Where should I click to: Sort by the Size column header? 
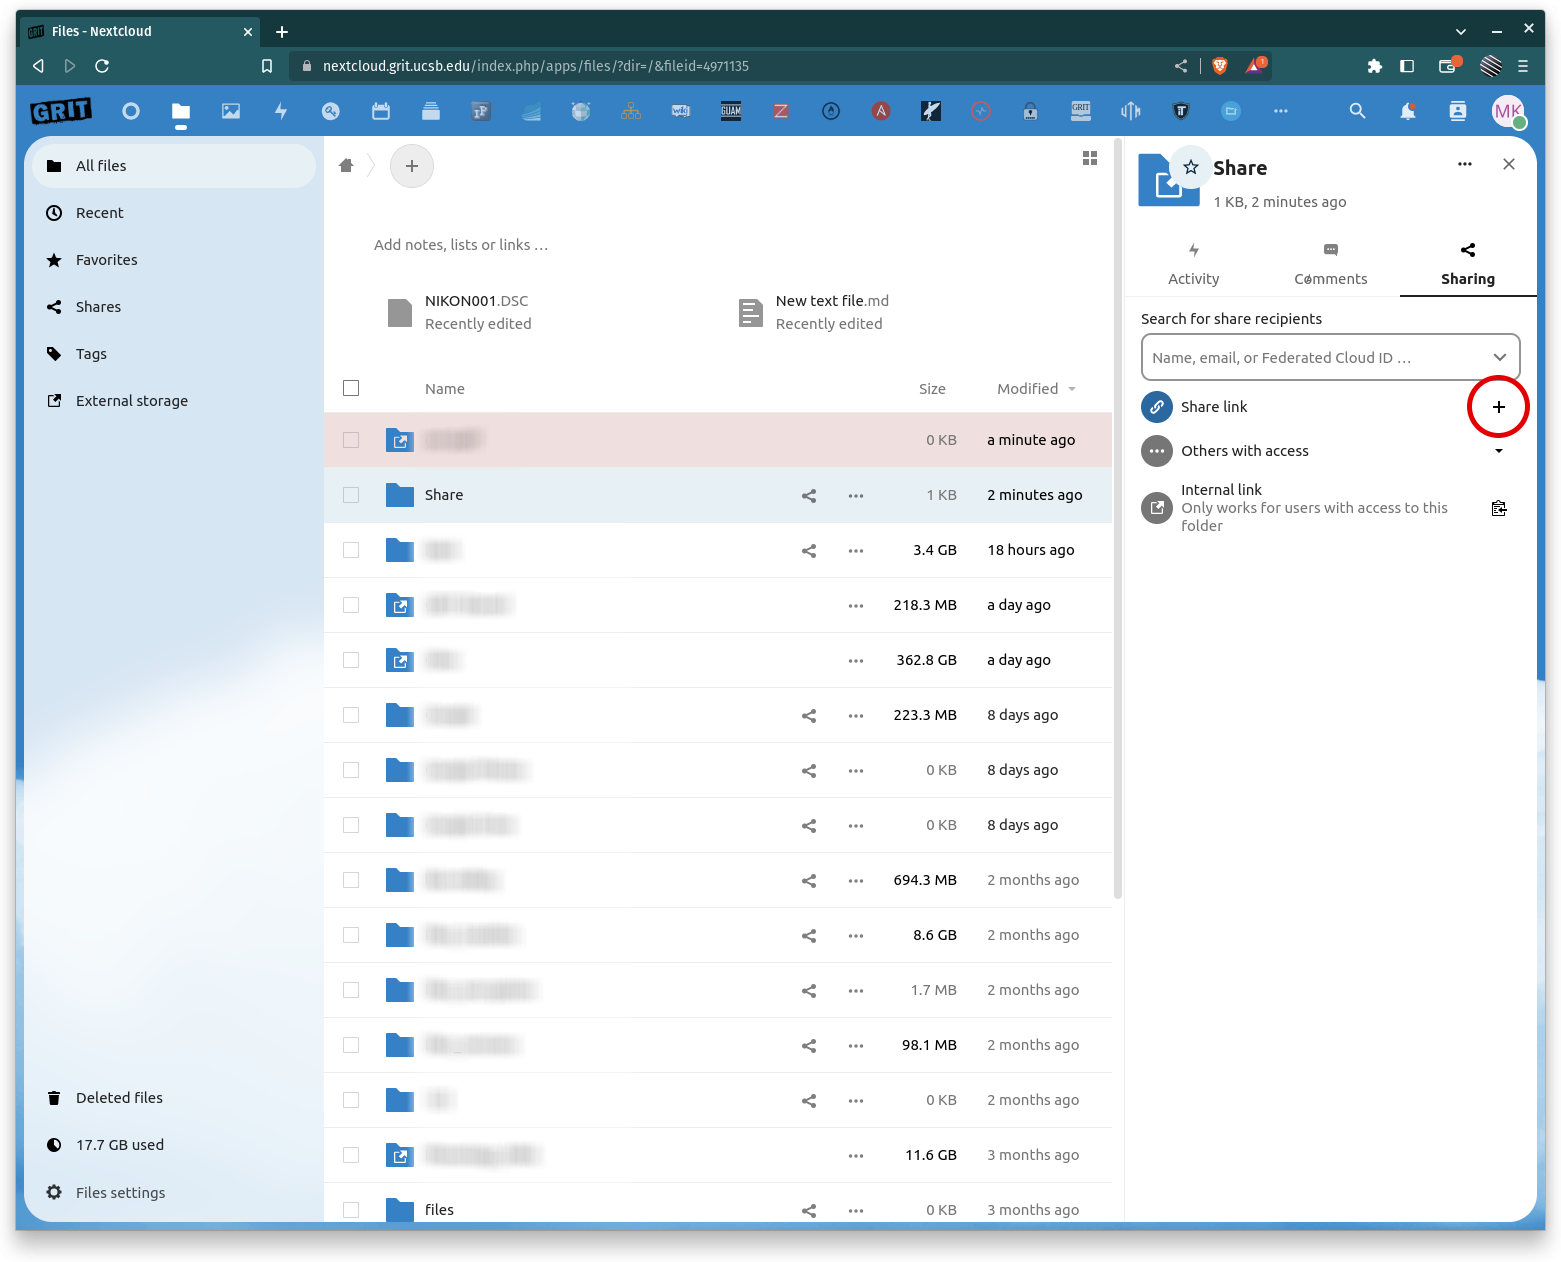(x=932, y=389)
